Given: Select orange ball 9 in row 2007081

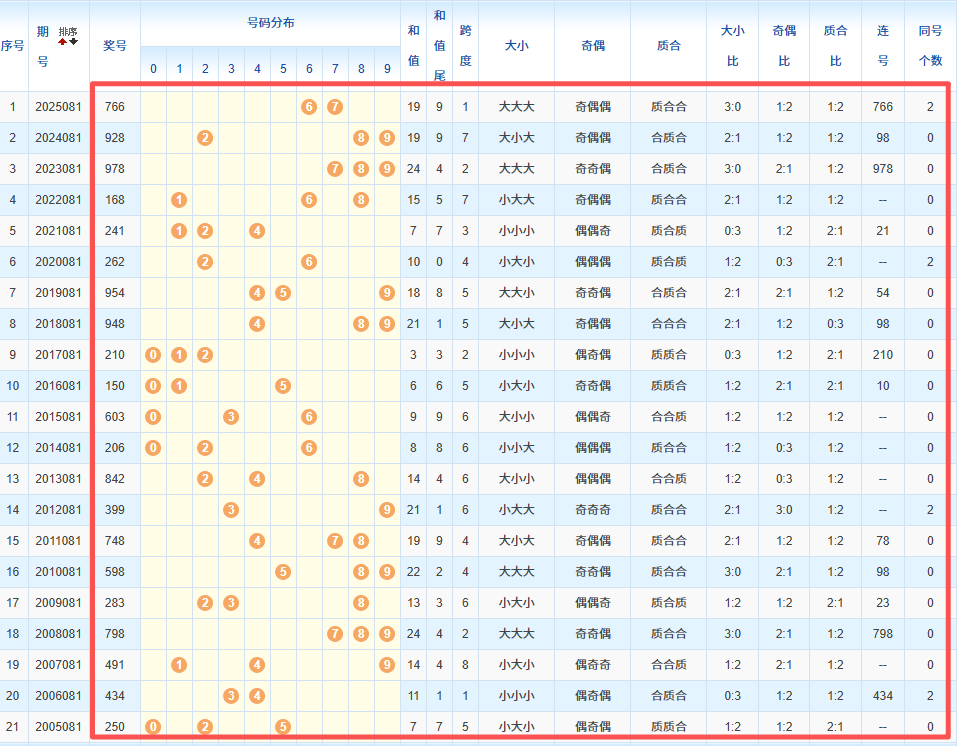Looking at the screenshot, I should click(x=387, y=665).
